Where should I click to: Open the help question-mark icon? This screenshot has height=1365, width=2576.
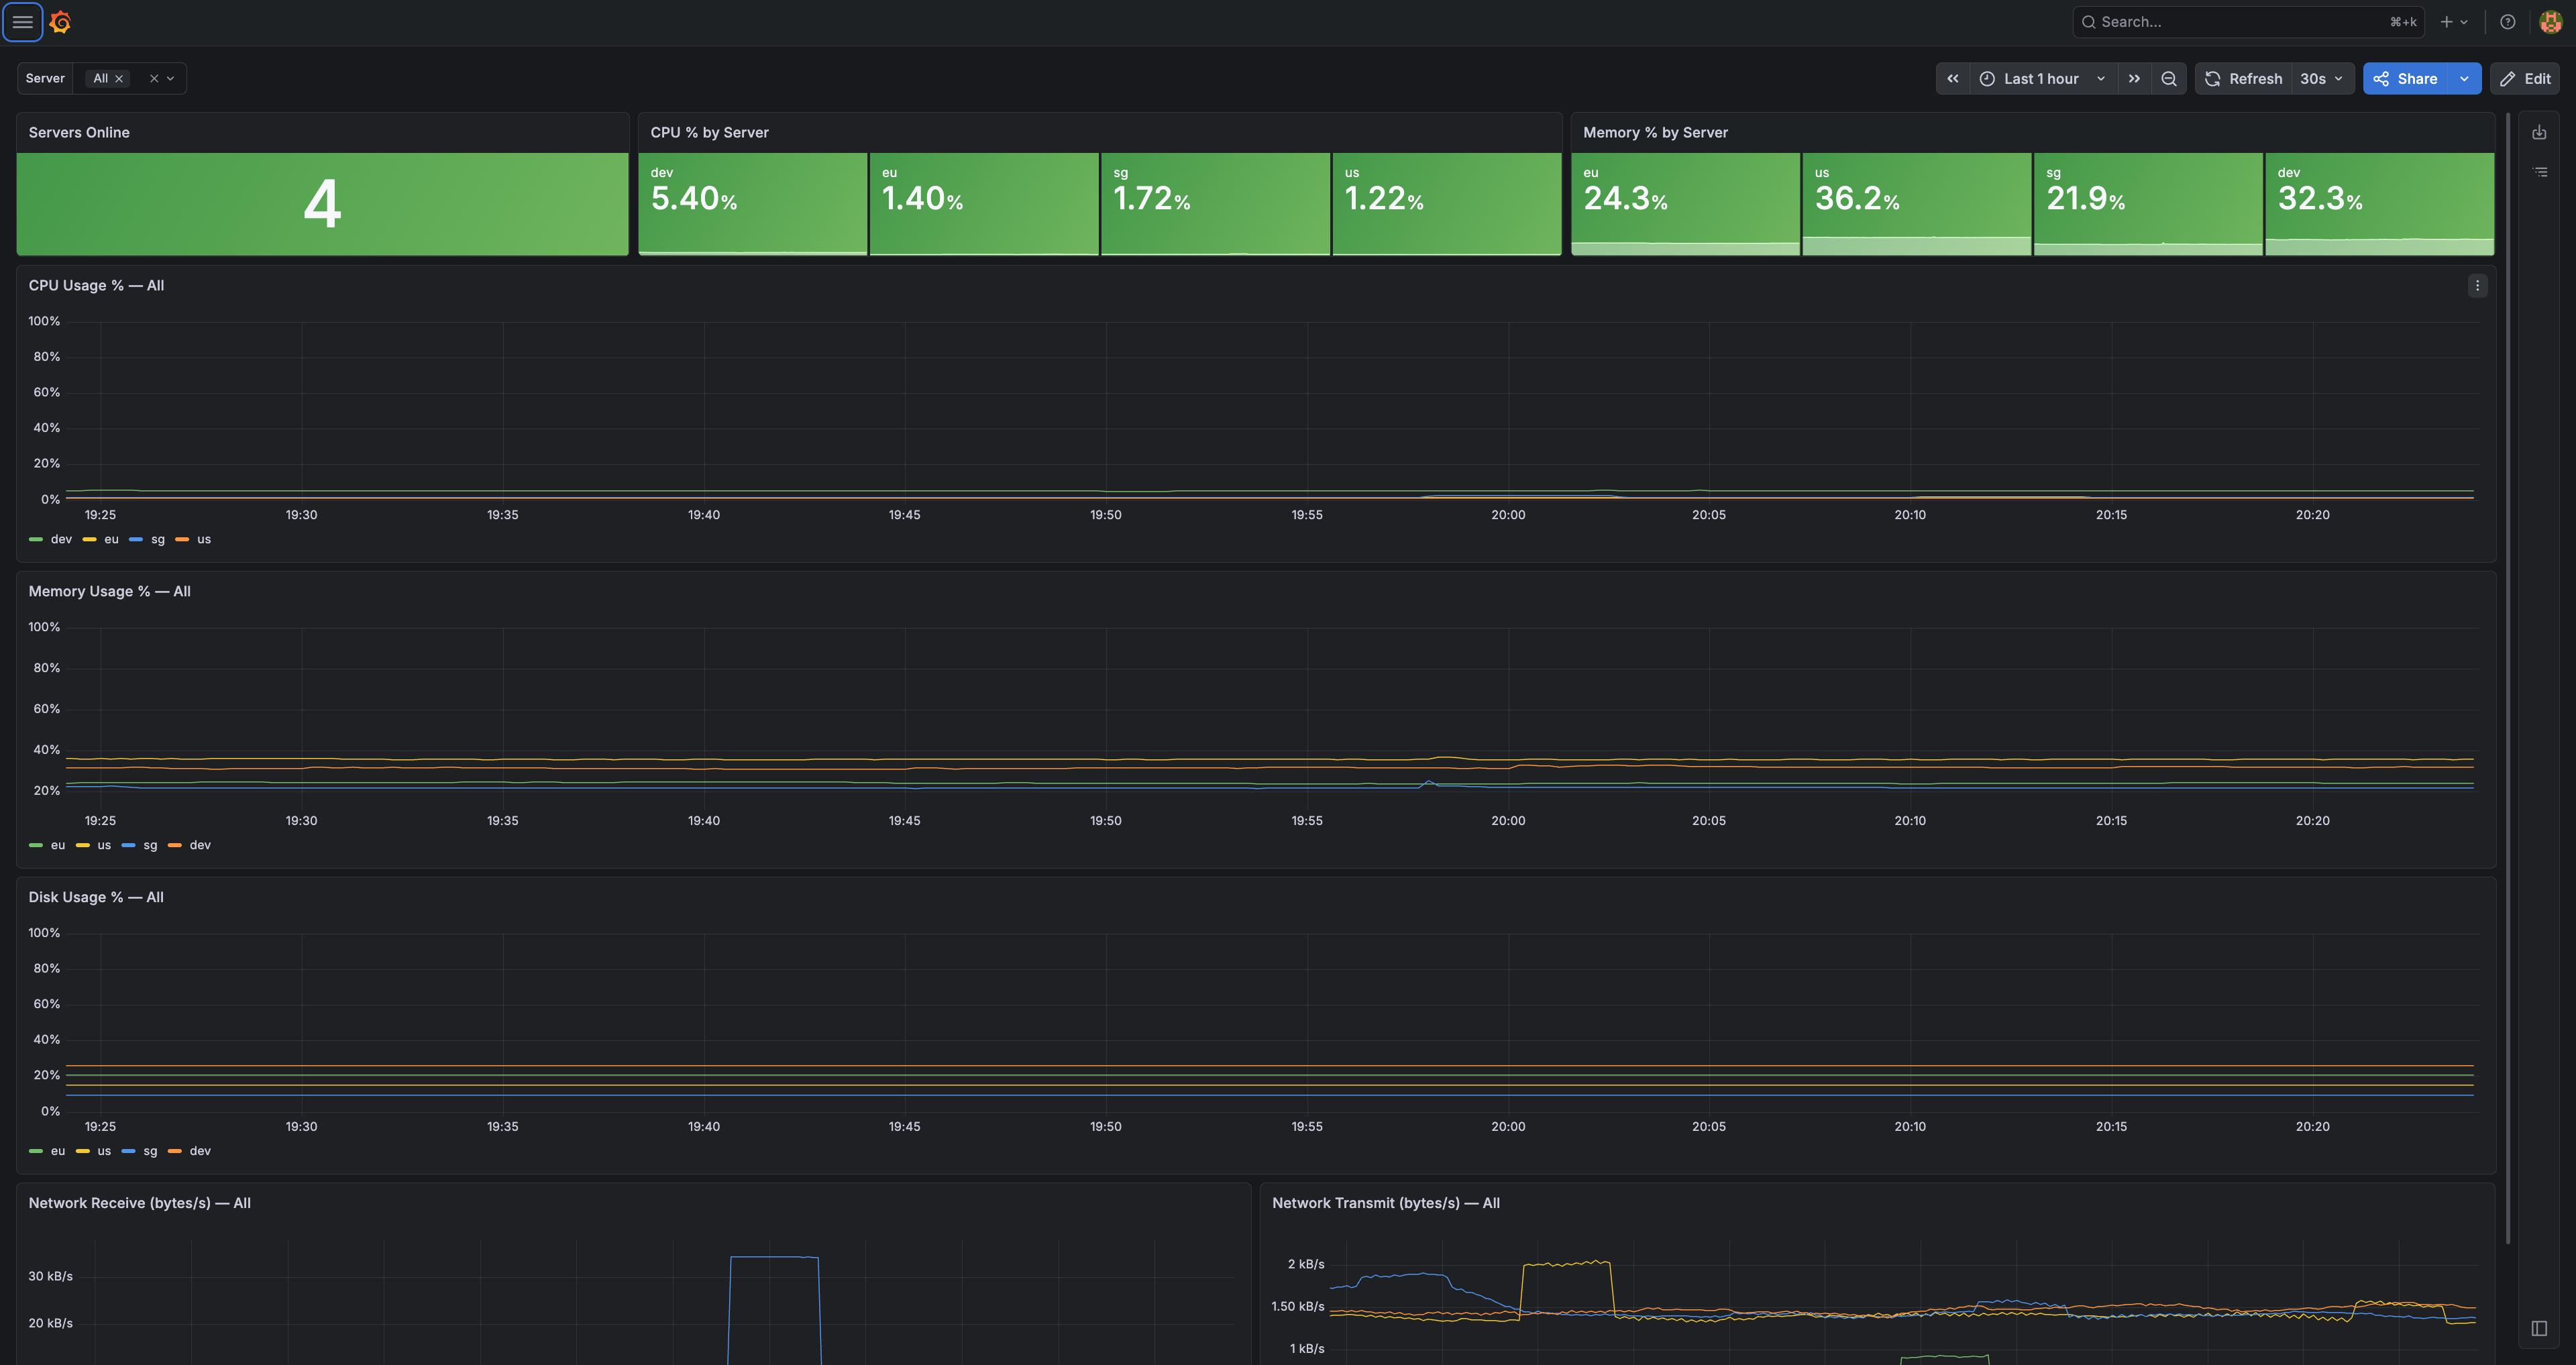(x=2508, y=22)
